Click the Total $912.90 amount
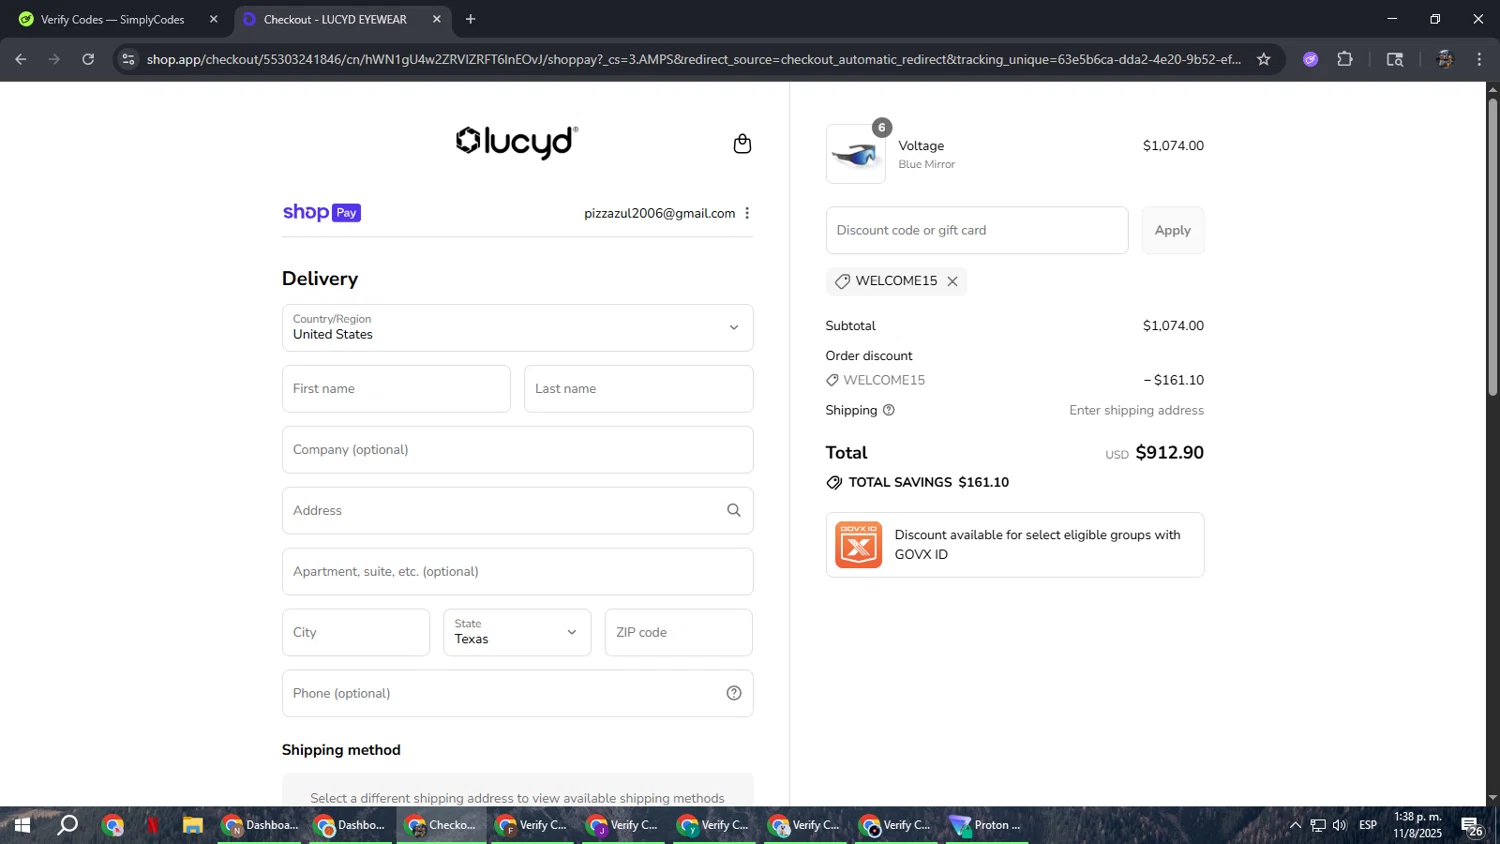Viewport: 1500px width, 844px height. pyautogui.click(x=1169, y=453)
